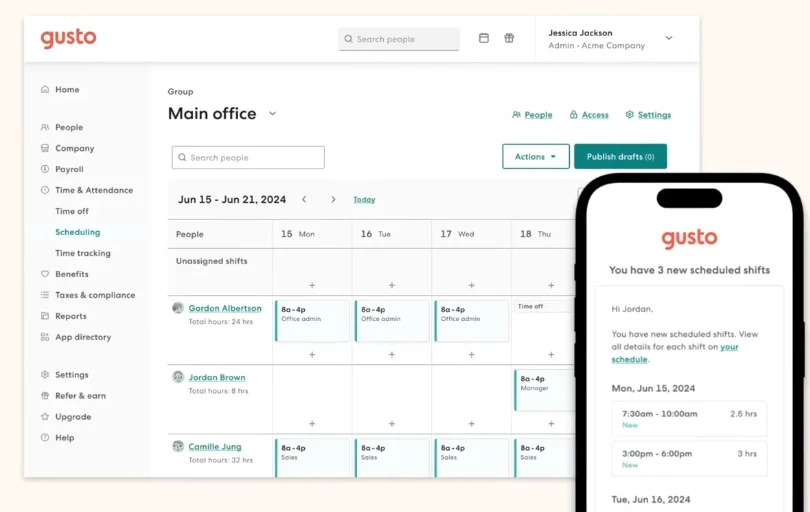
Task: Click Gordon Albertson's avatar icon
Action: click(x=178, y=308)
